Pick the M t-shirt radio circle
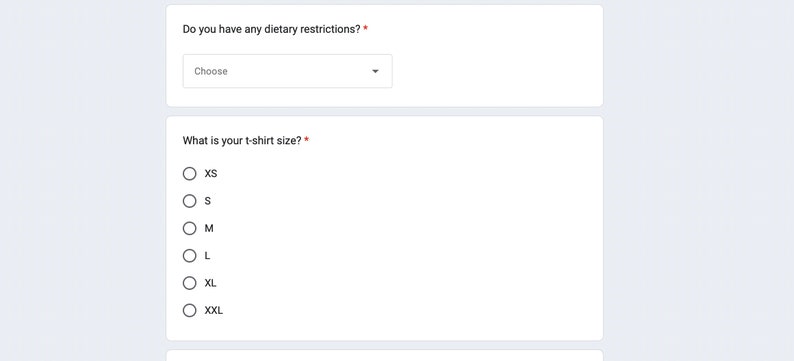This screenshot has width=794, height=361. [x=189, y=228]
